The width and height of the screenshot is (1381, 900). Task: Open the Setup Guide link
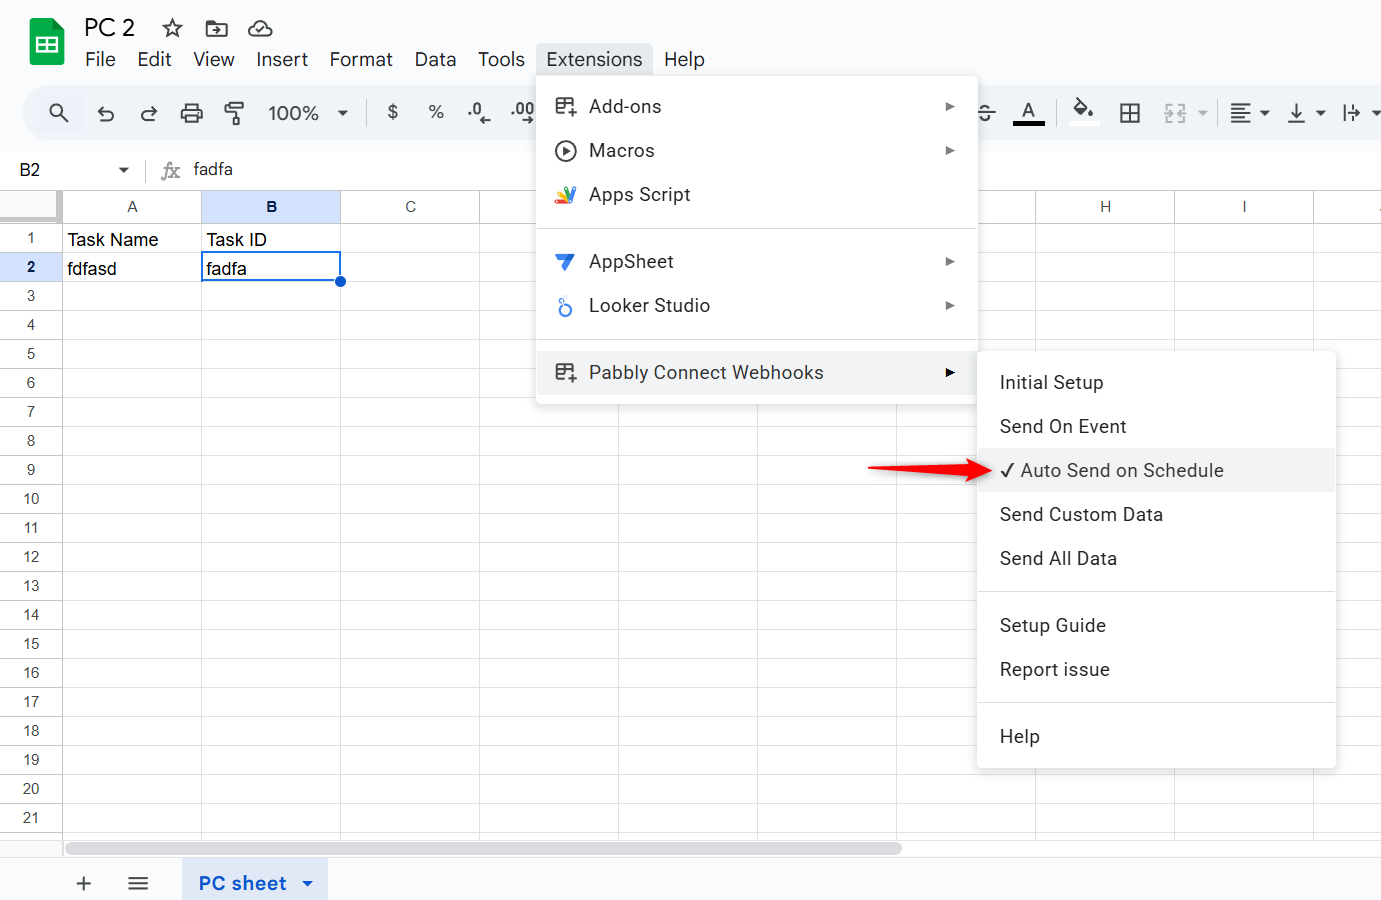pos(1052,625)
